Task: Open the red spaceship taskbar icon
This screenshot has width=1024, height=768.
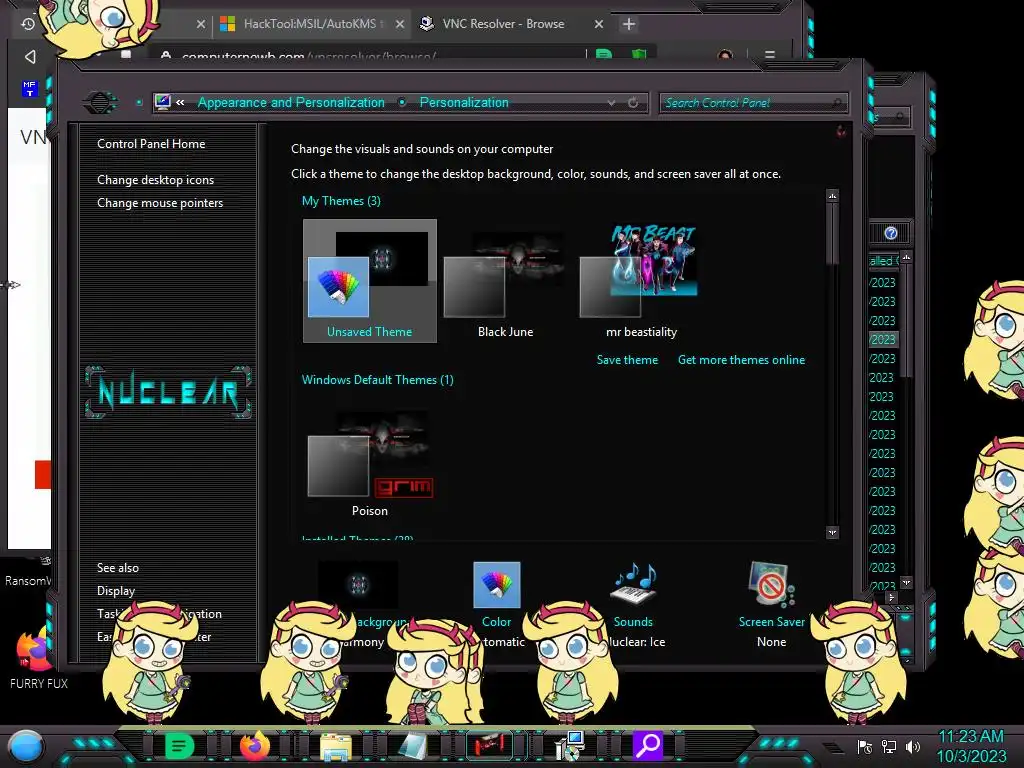Action: point(490,744)
